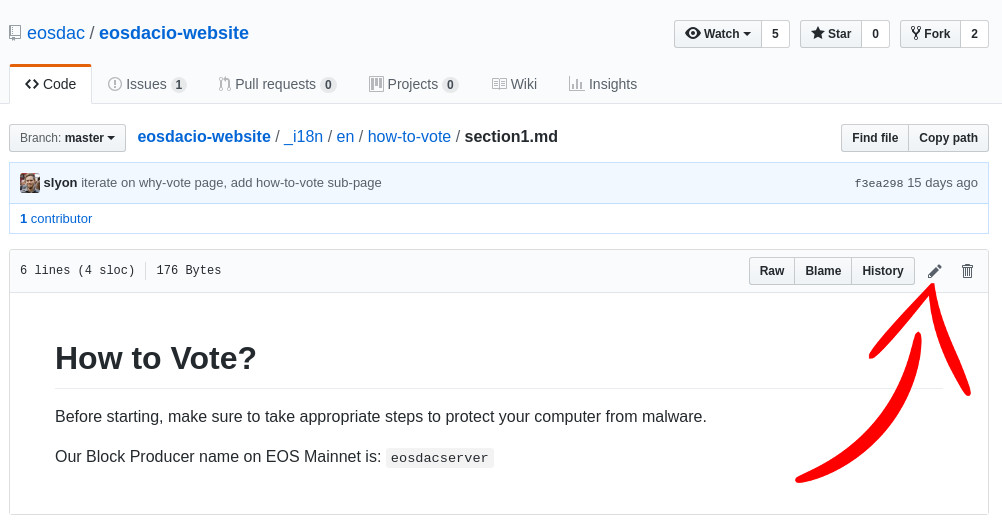1002x526 pixels.
Task: View file History
Action: tap(883, 271)
